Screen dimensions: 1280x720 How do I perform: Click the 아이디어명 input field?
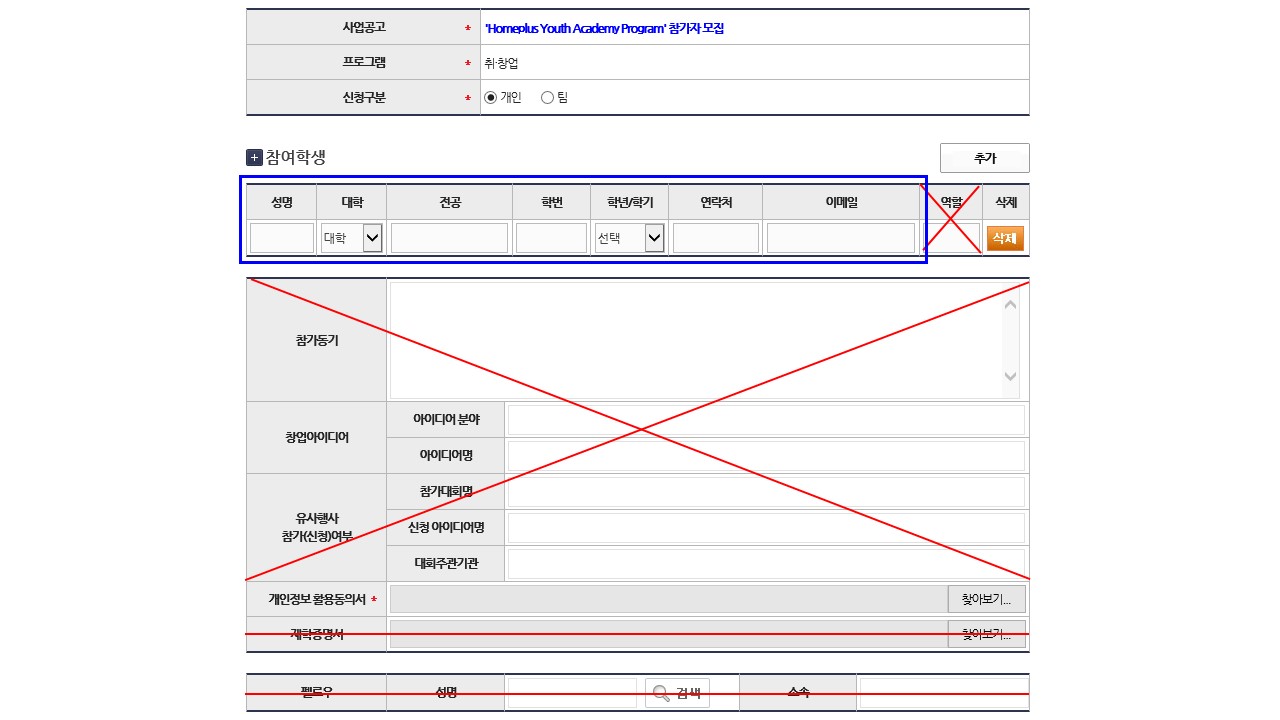point(765,456)
